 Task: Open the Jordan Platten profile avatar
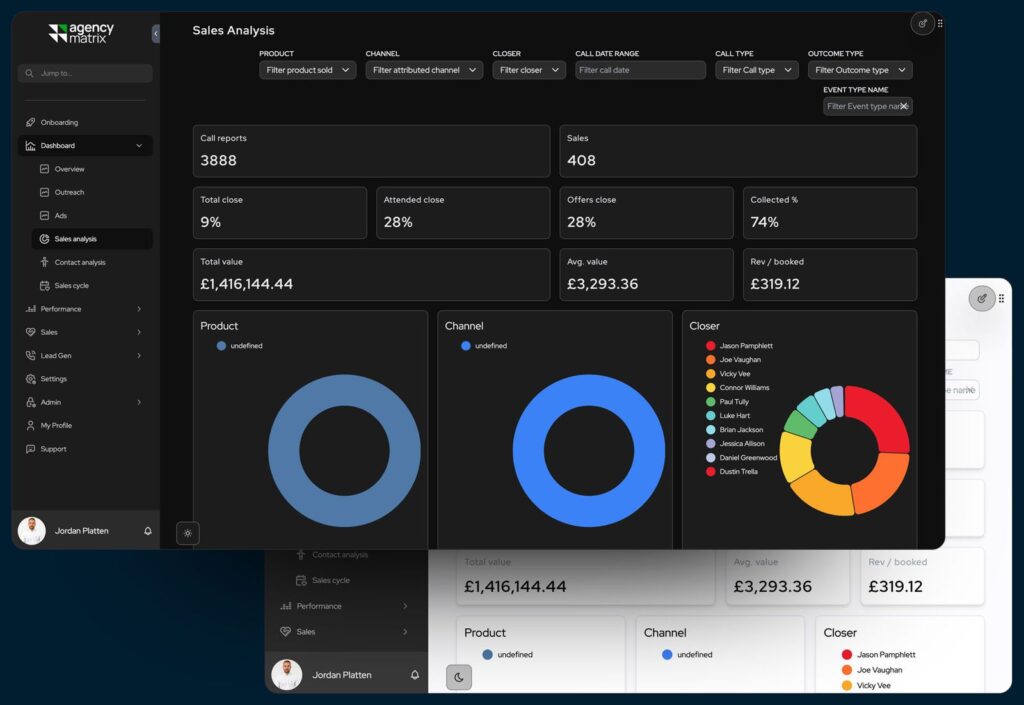pyautogui.click(x=32, y=531)
